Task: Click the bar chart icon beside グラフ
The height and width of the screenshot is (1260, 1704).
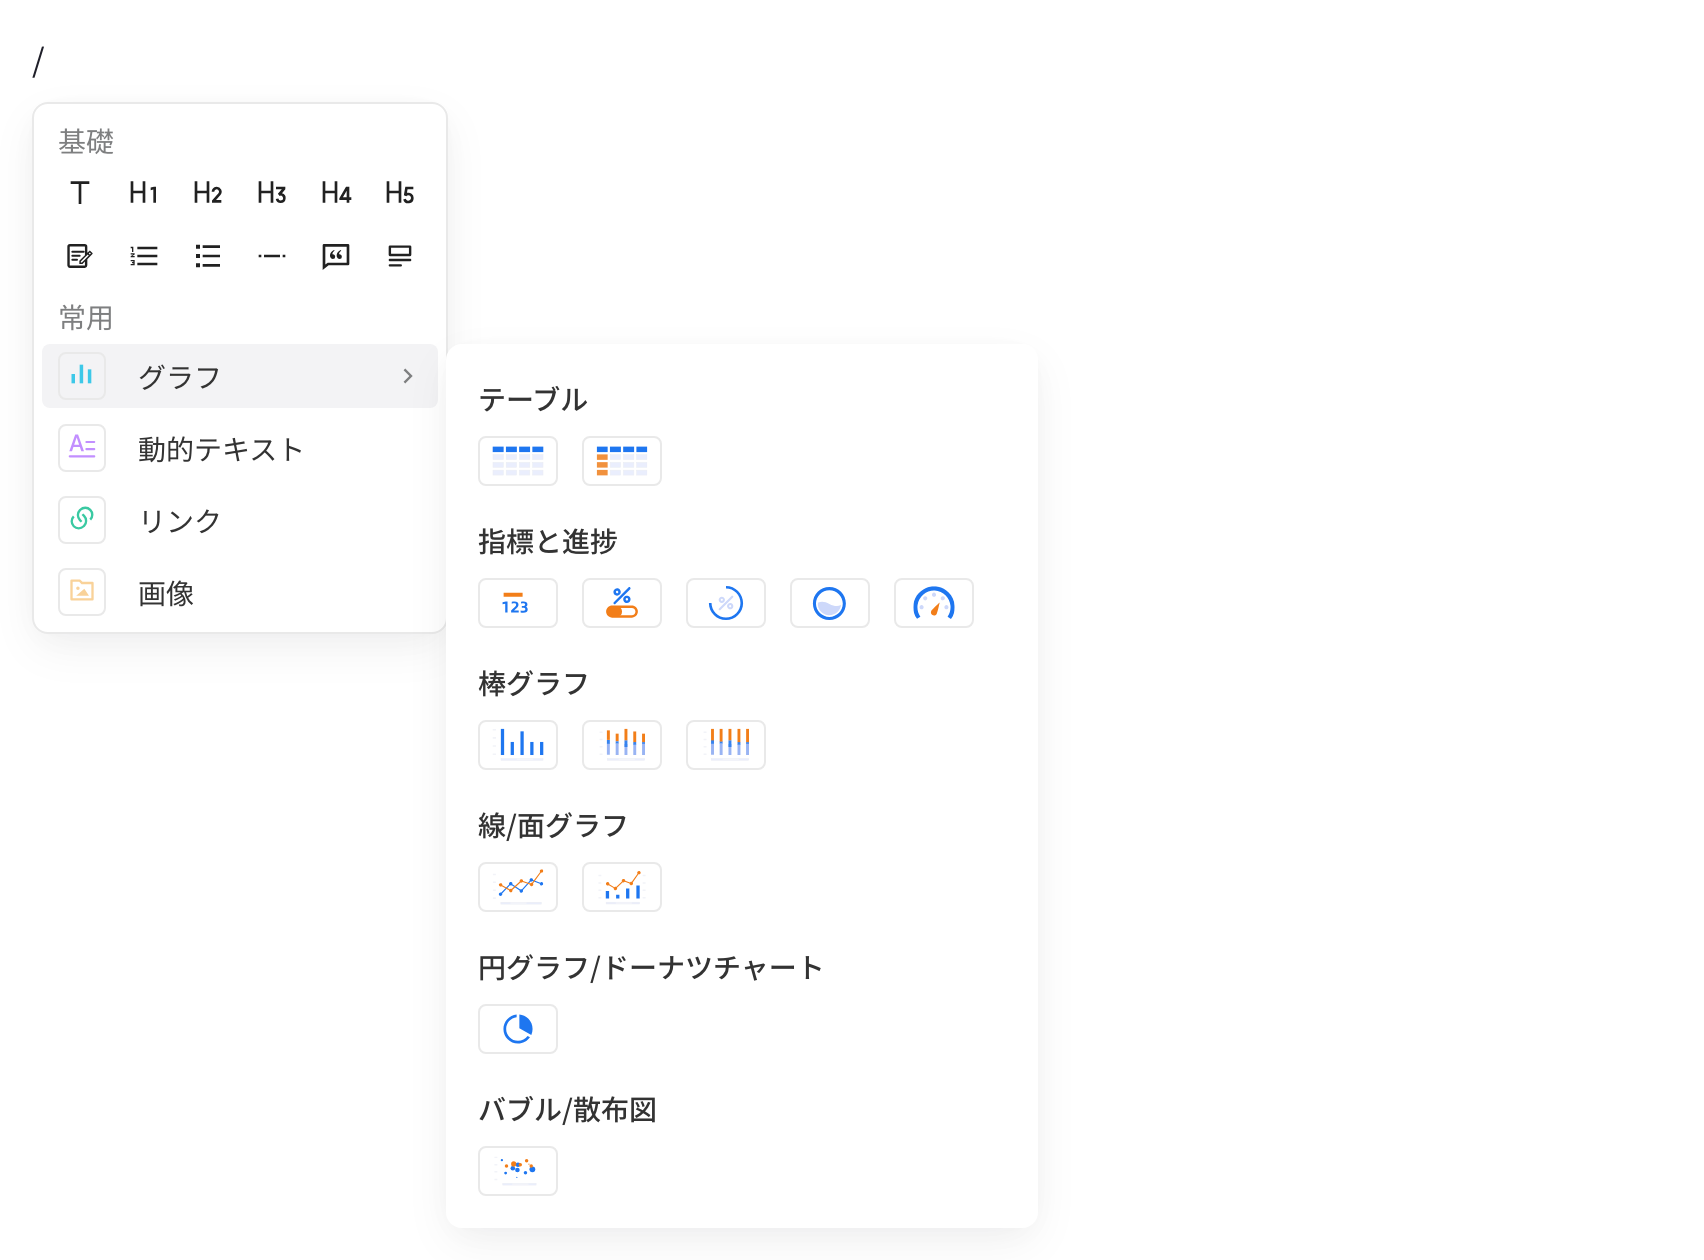Action: coord(82,376)
